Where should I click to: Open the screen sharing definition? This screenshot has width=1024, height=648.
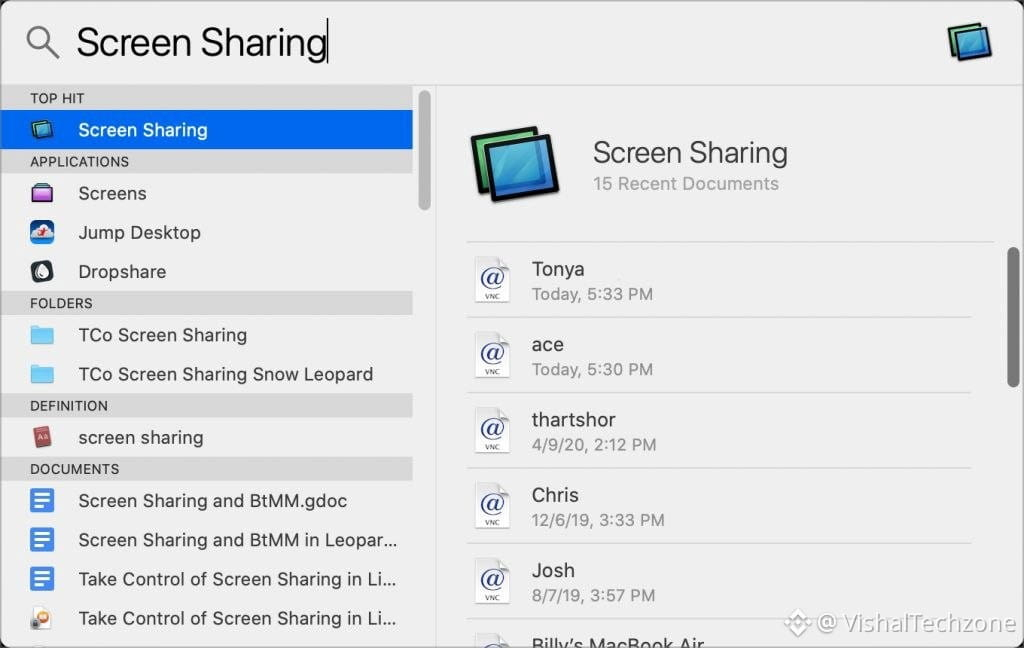[206, 437]
